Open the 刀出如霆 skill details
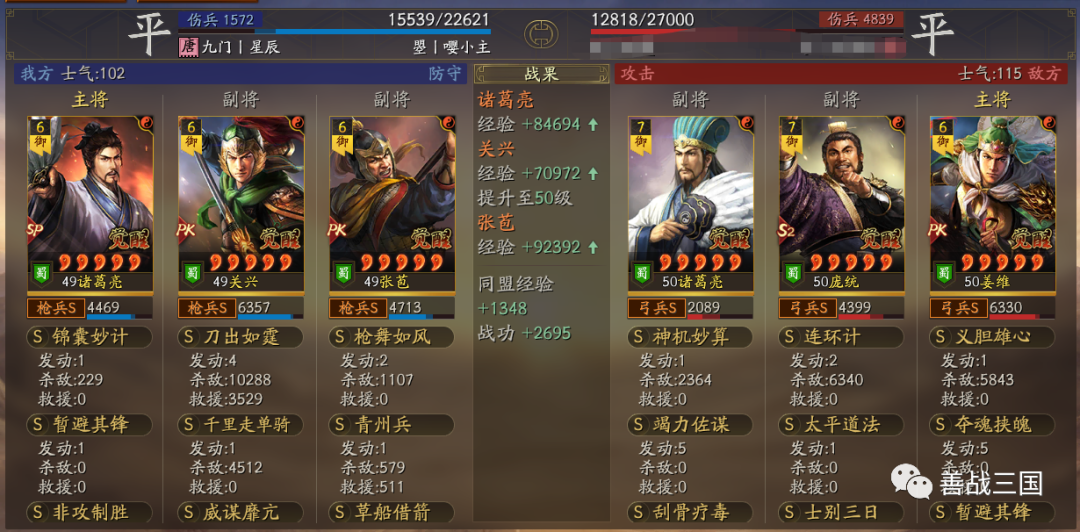This screenshot has width=1080, height=532. pyautogui.click(x=240, y=337)
